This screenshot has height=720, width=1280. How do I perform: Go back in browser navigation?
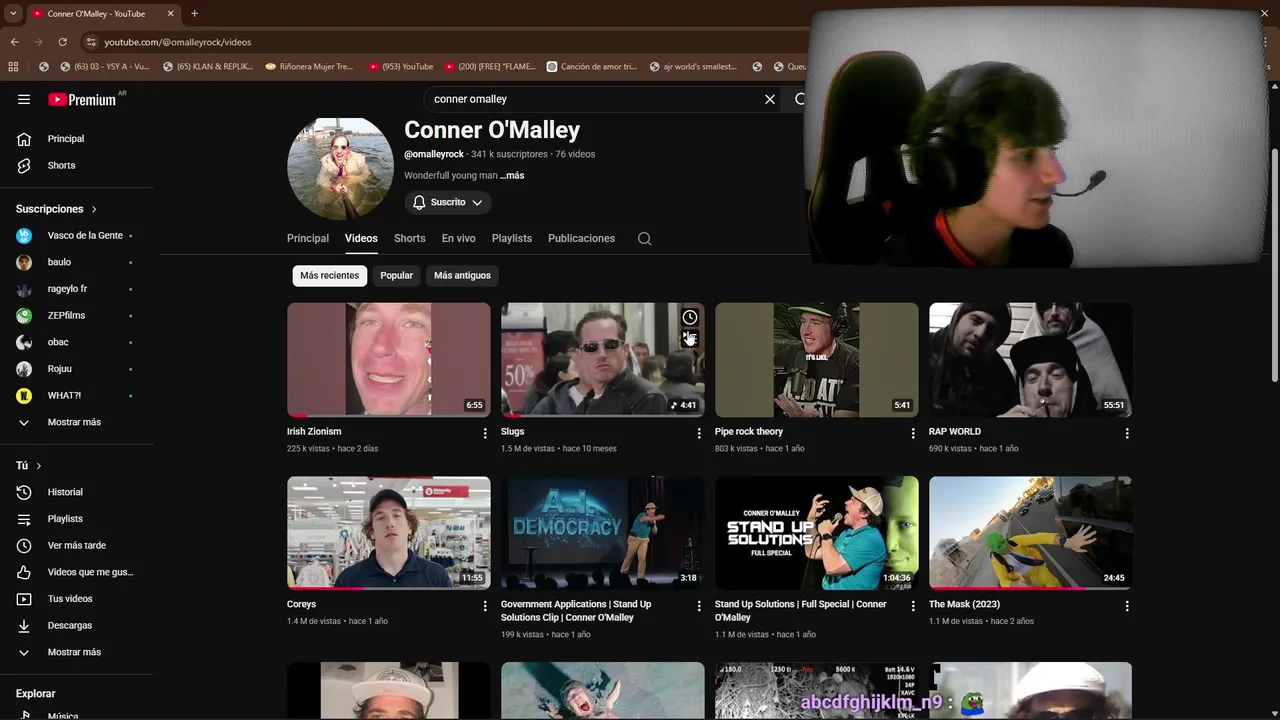pos(14,42)
